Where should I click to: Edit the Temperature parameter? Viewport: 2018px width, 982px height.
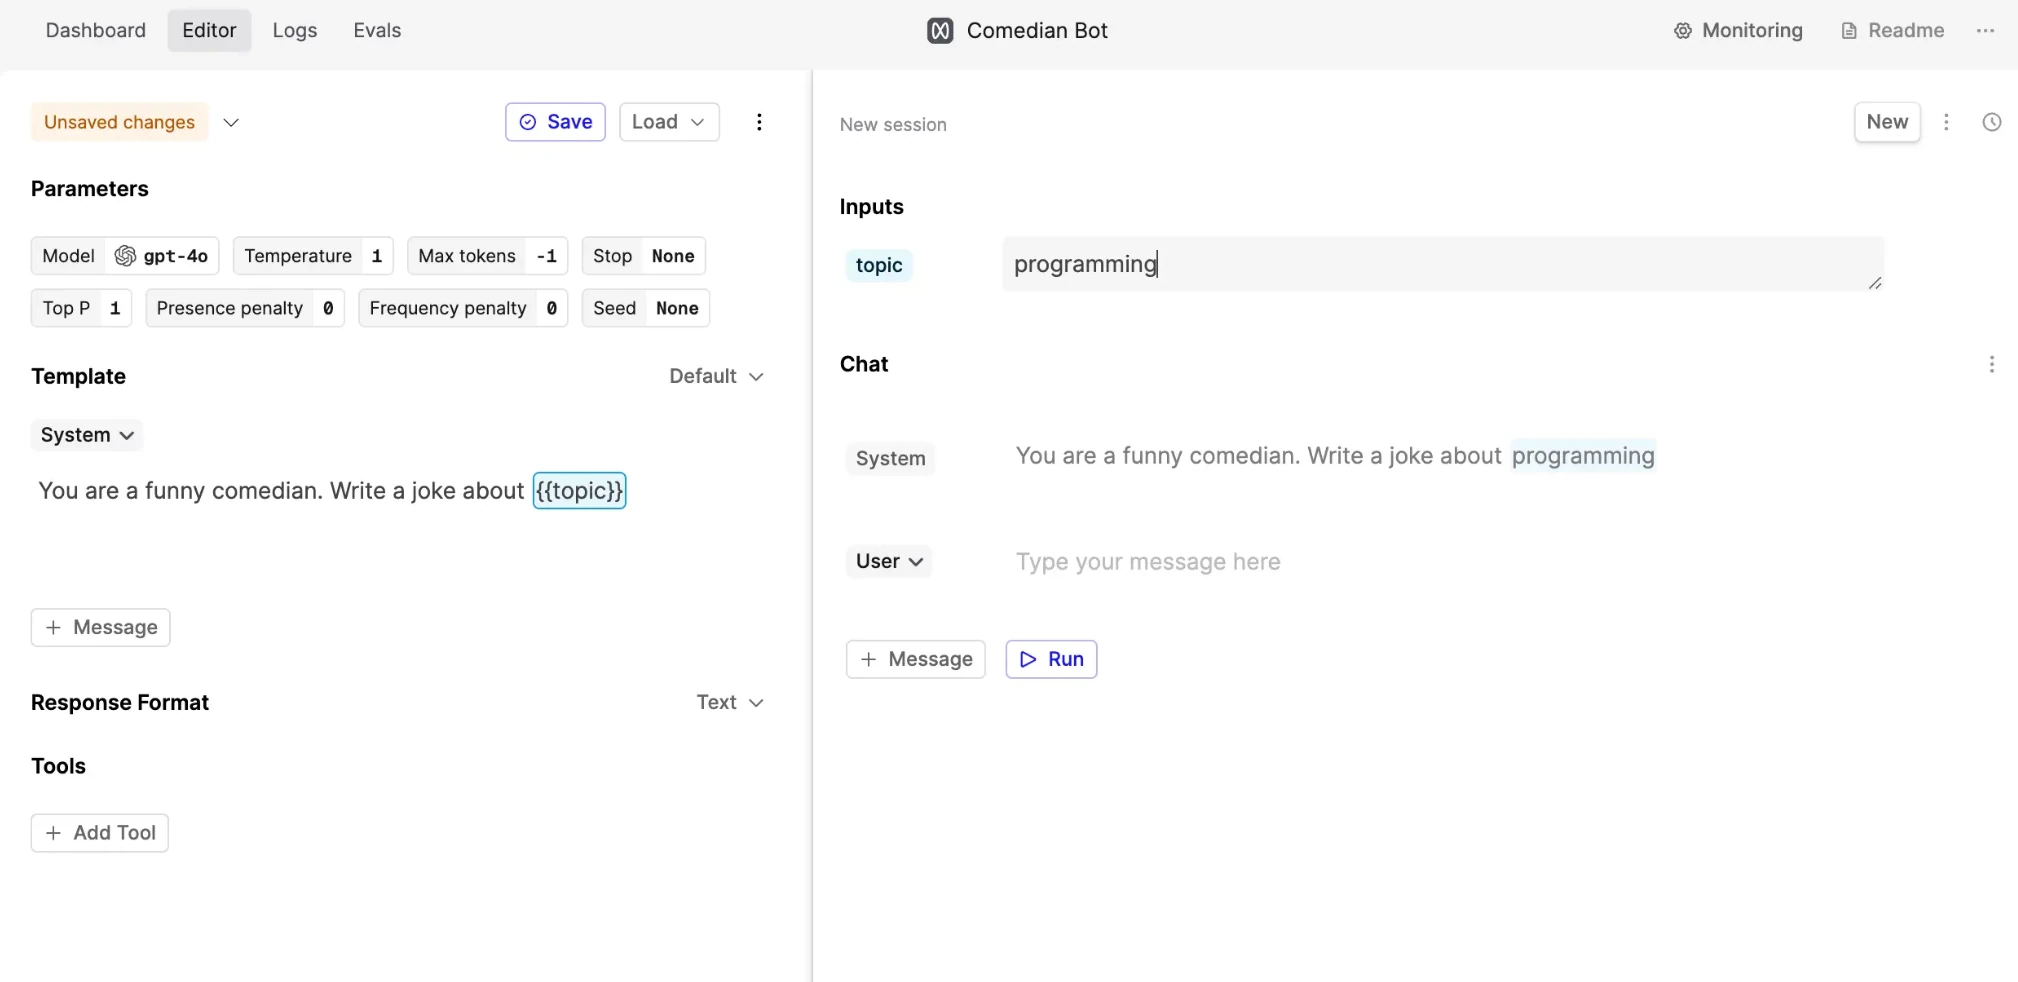click(313, 256)
